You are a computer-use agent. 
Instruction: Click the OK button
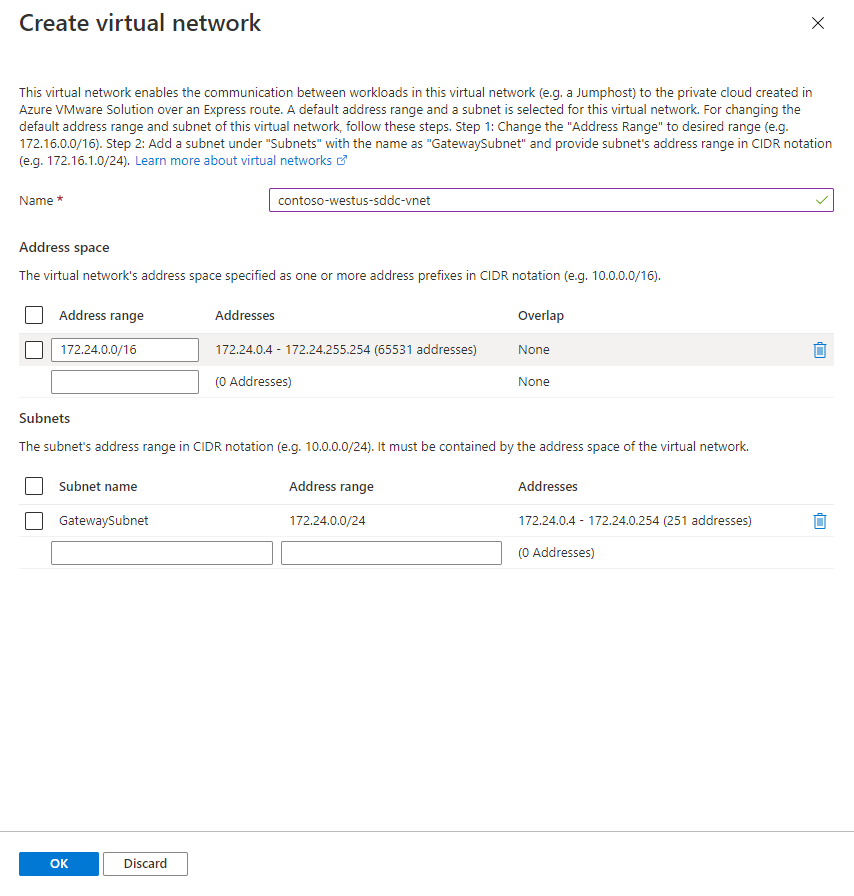pos(58,863)
